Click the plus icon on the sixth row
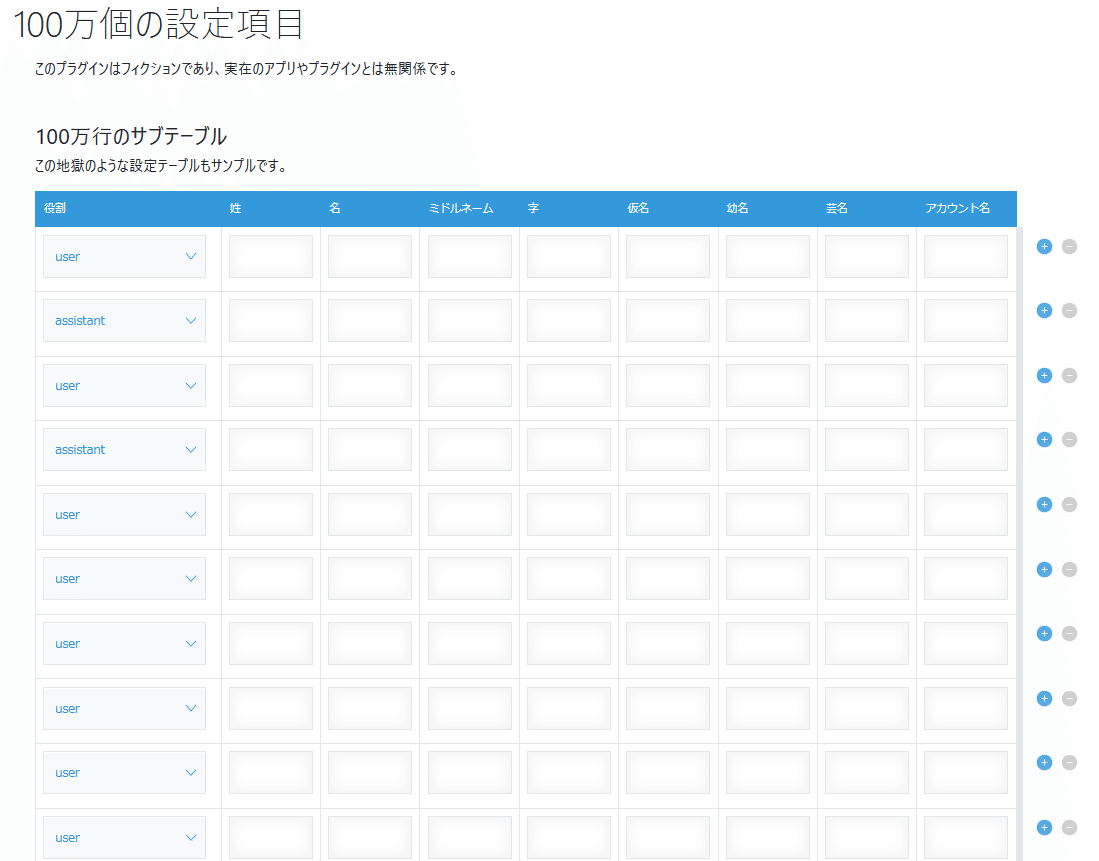This screenshot has height=861, width=1099. coord(1044,569)
